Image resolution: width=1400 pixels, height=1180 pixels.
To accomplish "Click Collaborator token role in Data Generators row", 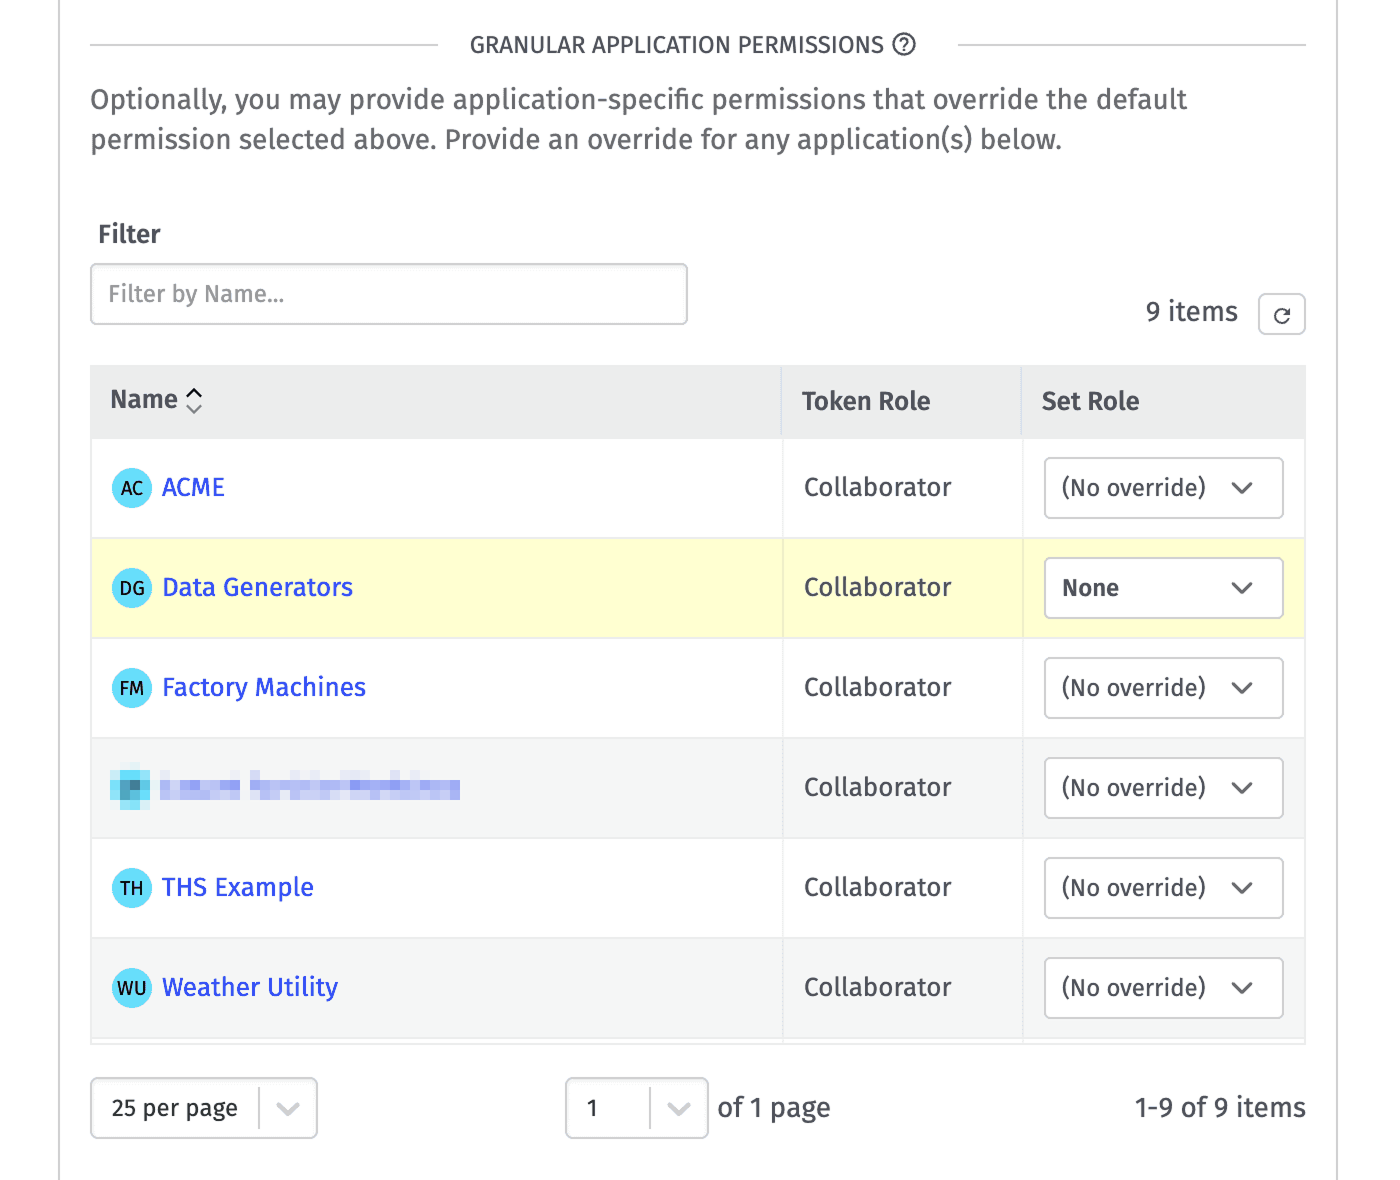I will [877, 587].
